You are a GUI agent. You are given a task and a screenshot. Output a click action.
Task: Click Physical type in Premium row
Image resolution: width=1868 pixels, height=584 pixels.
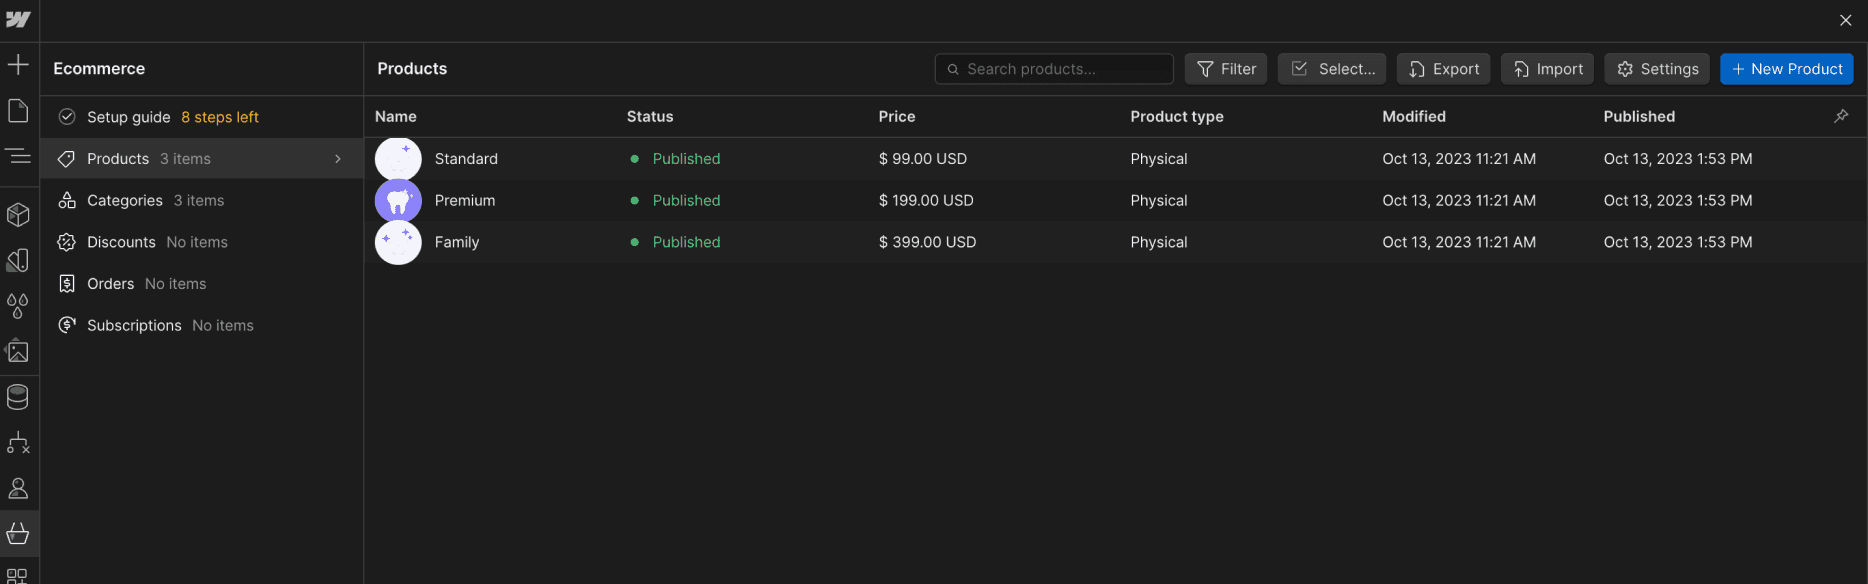click(1159, 200)
